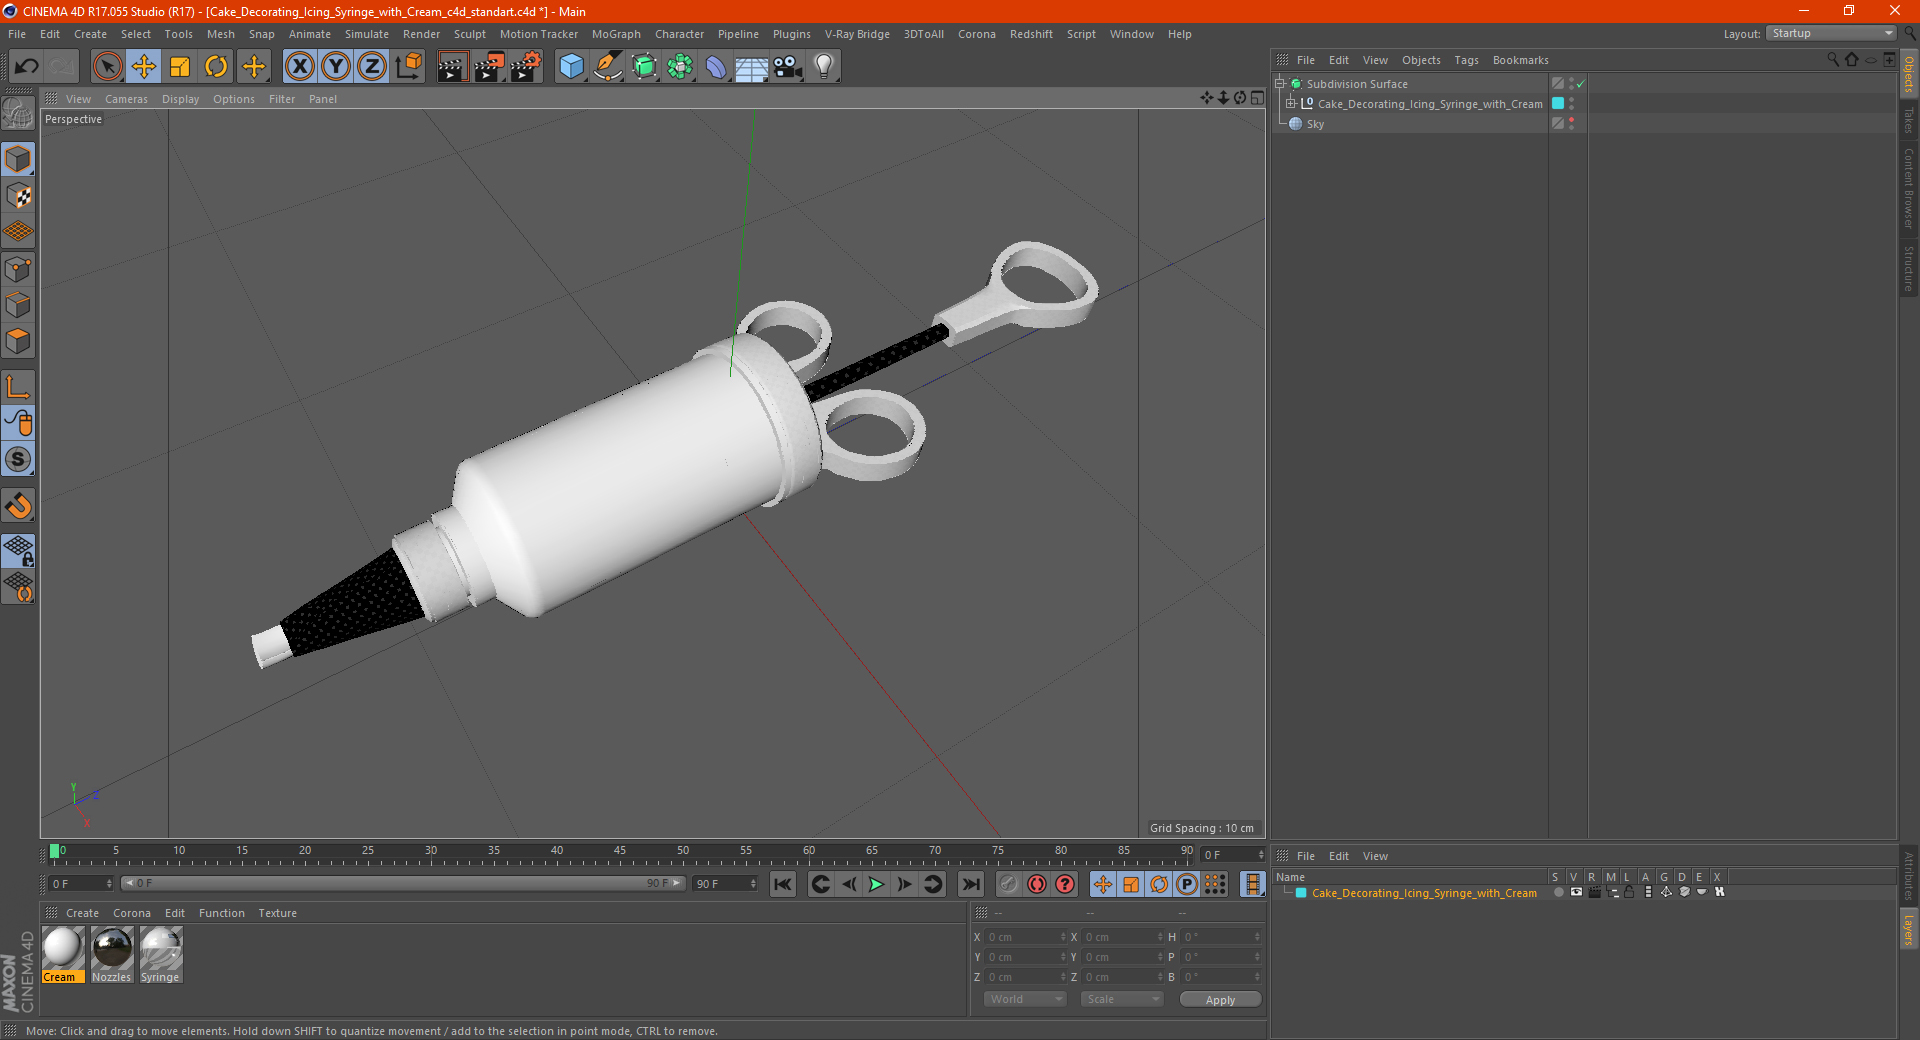
Task: Render to Picture Viewer
Action: coord(489,67)
